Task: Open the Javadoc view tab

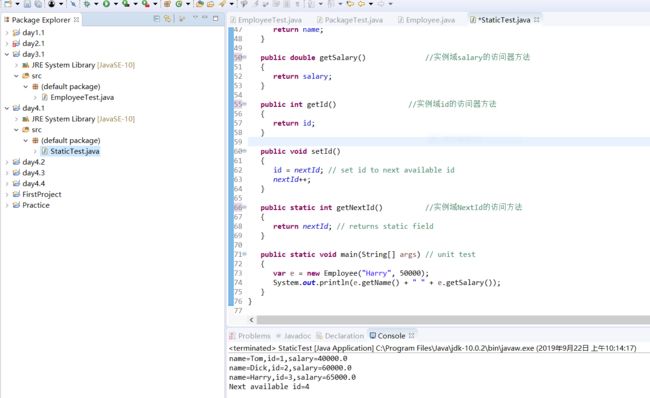Action: pos(293,335)
